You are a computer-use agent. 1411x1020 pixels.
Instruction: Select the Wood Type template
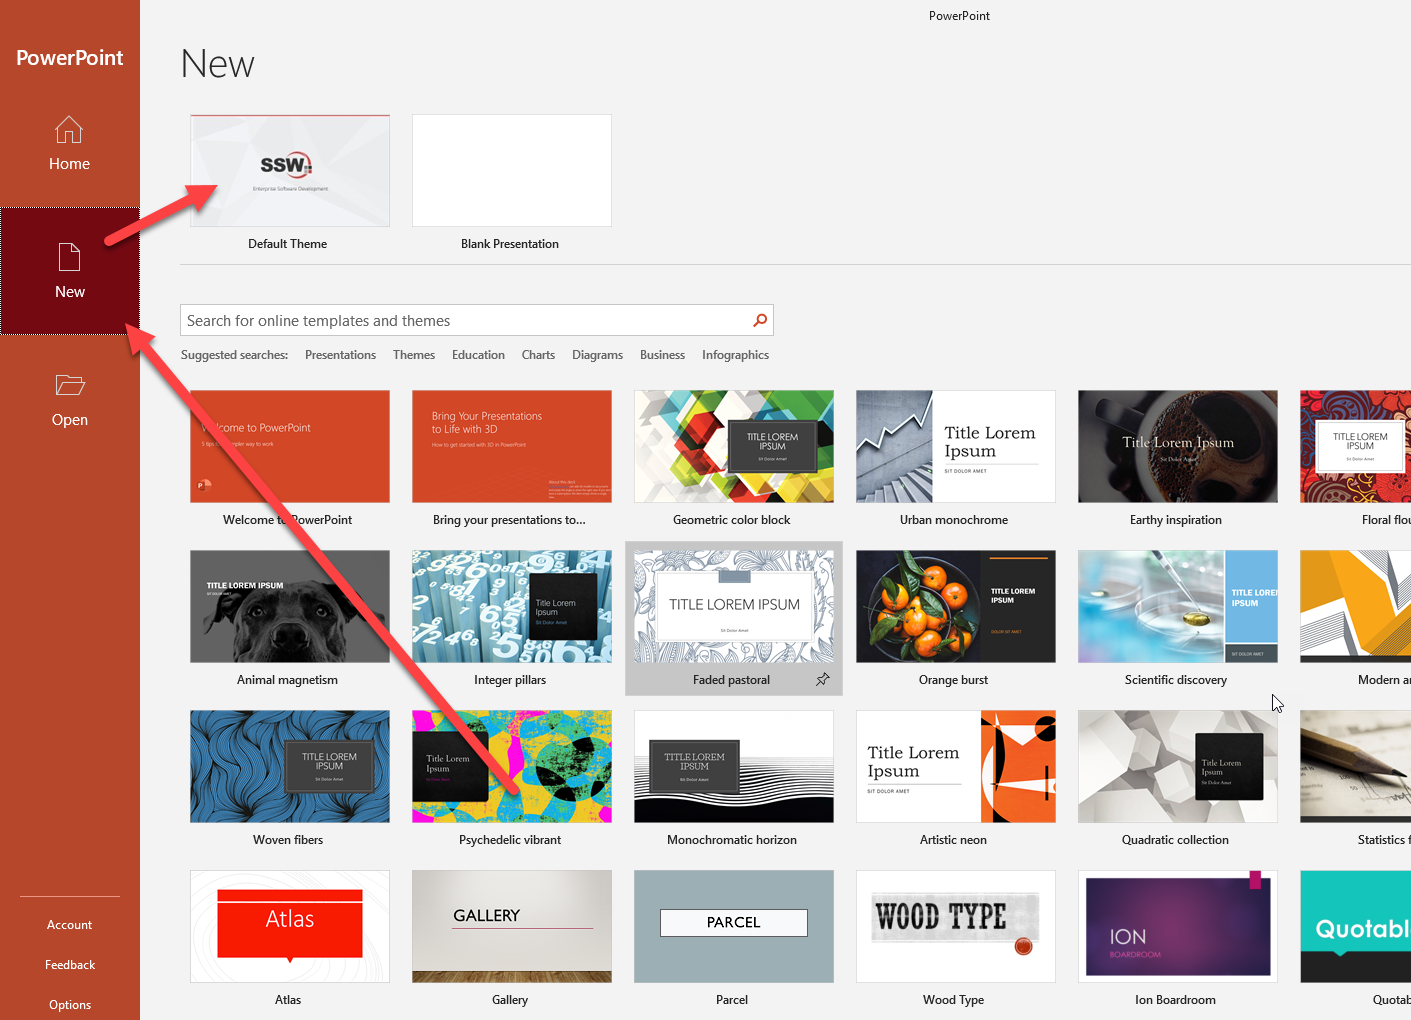click(x=955, y=927)
